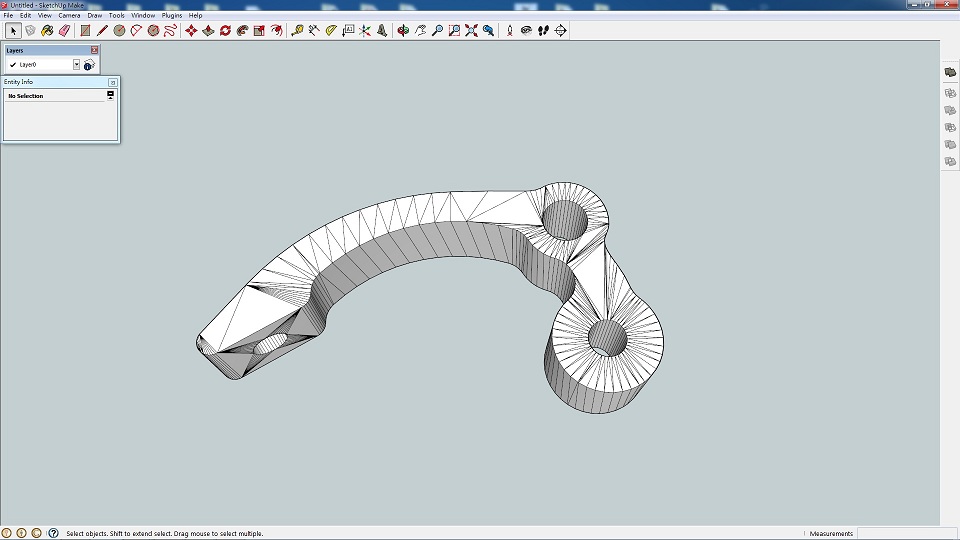The height and width of the screenshot is (540, 960).
Task: Click the Zoom Extents icon
Action: coord(471,31)
